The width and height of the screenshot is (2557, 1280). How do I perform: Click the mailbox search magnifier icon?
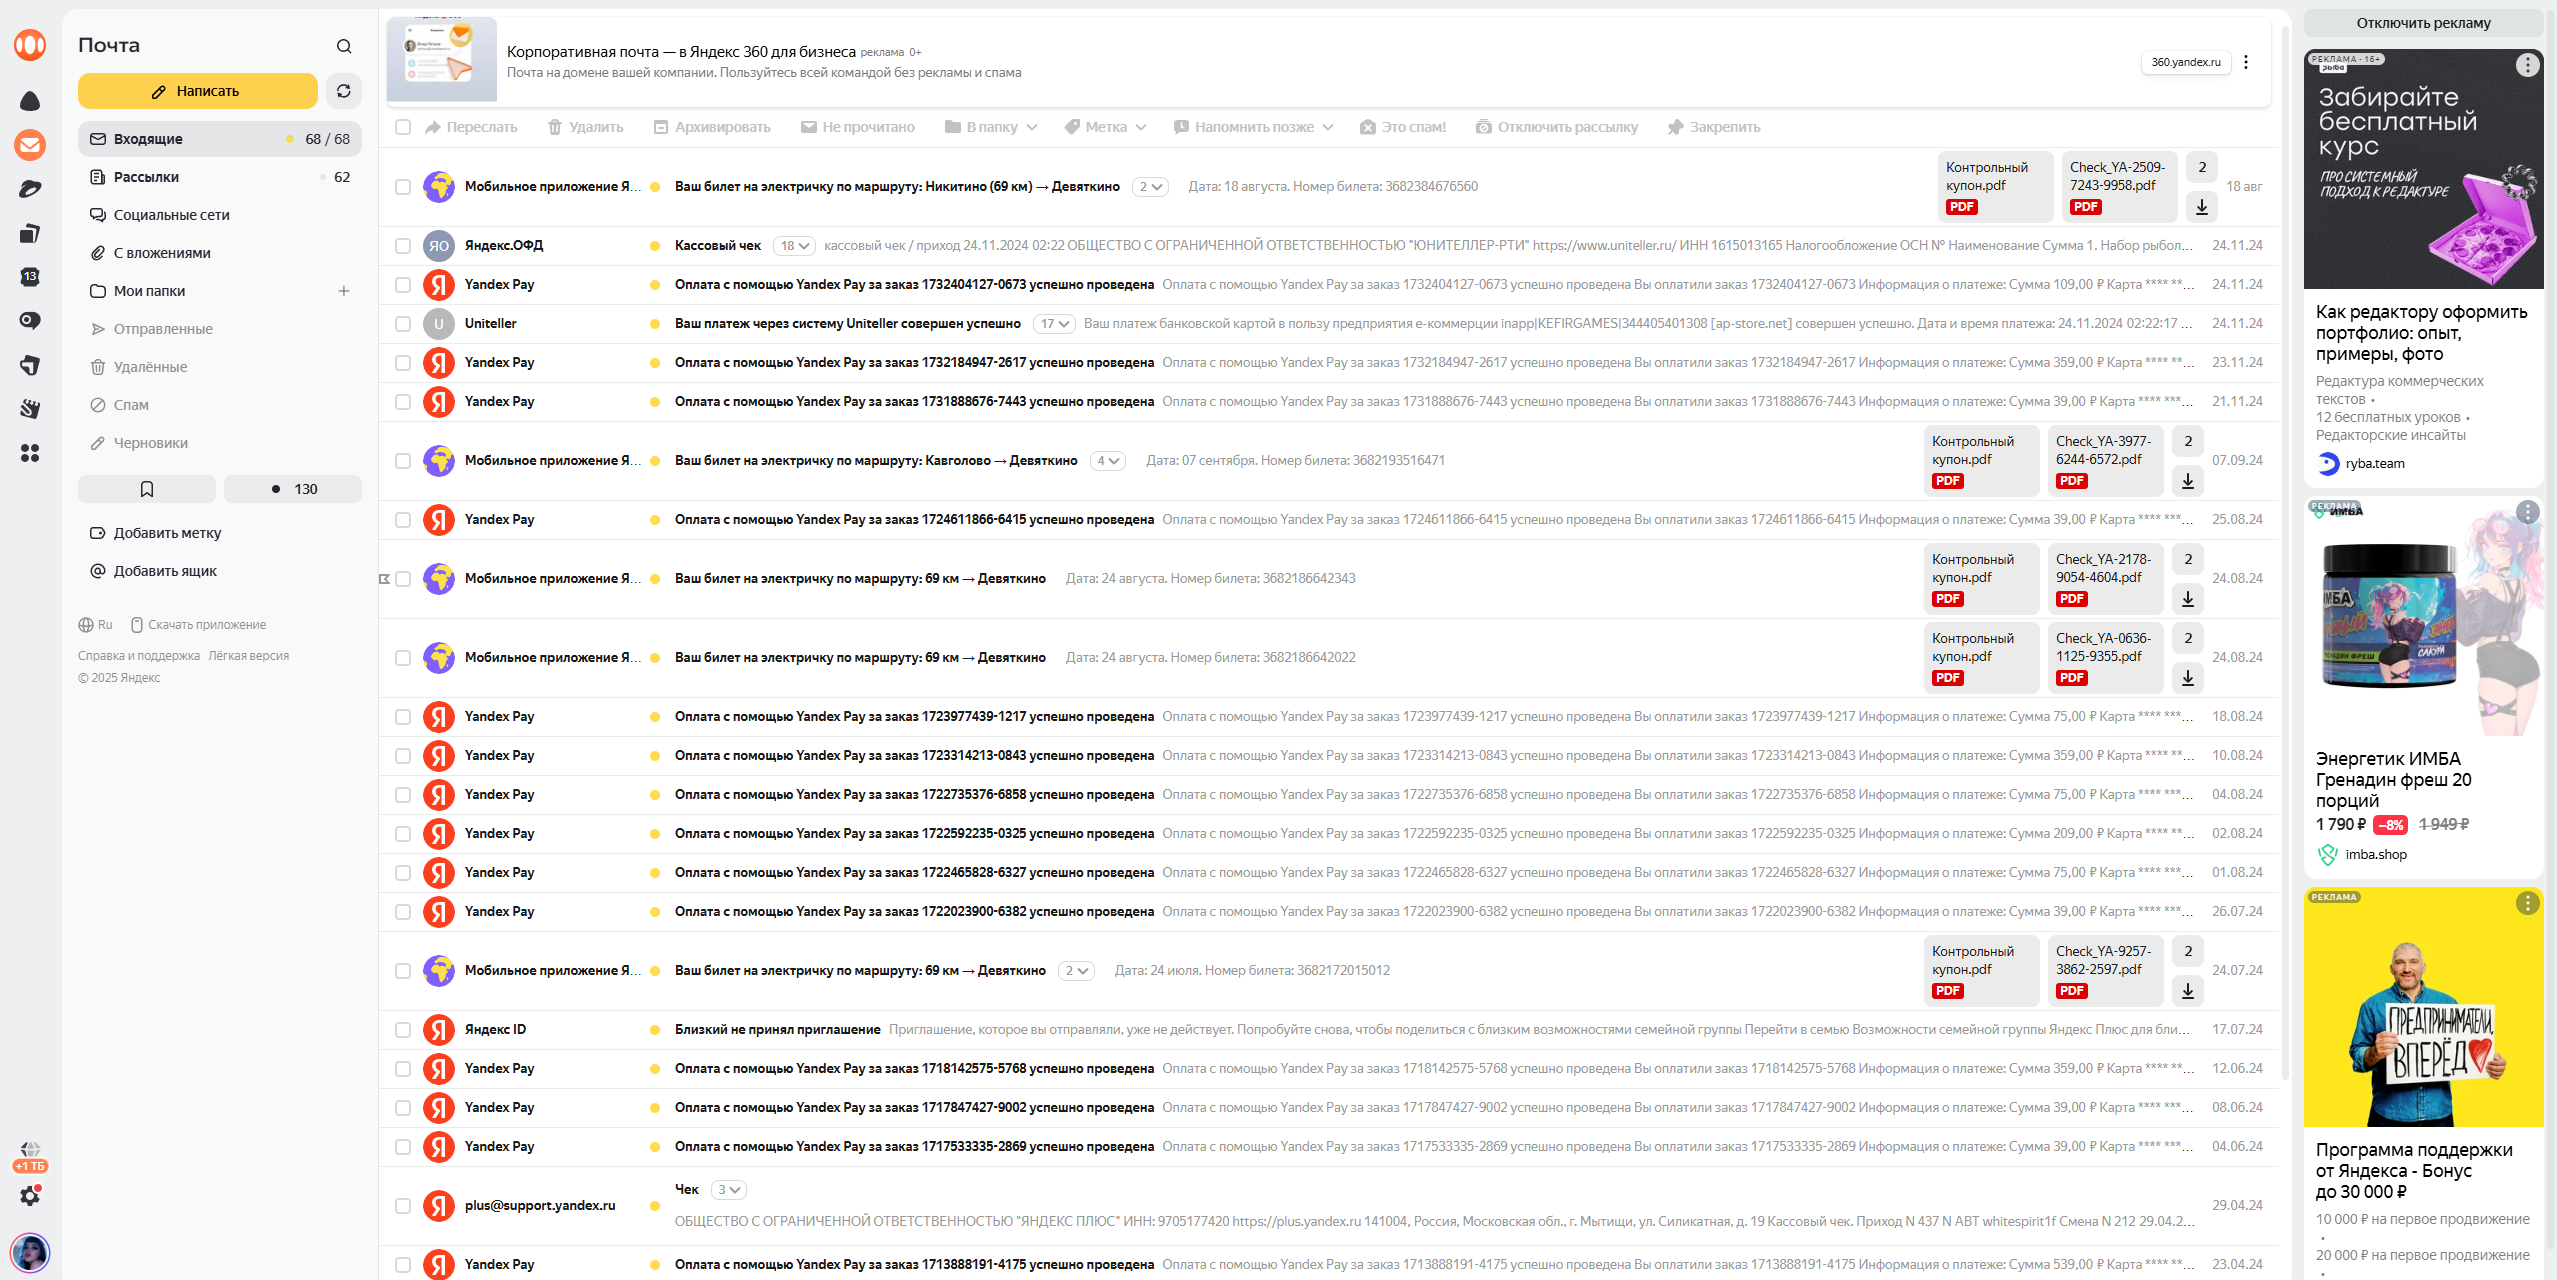344,46
